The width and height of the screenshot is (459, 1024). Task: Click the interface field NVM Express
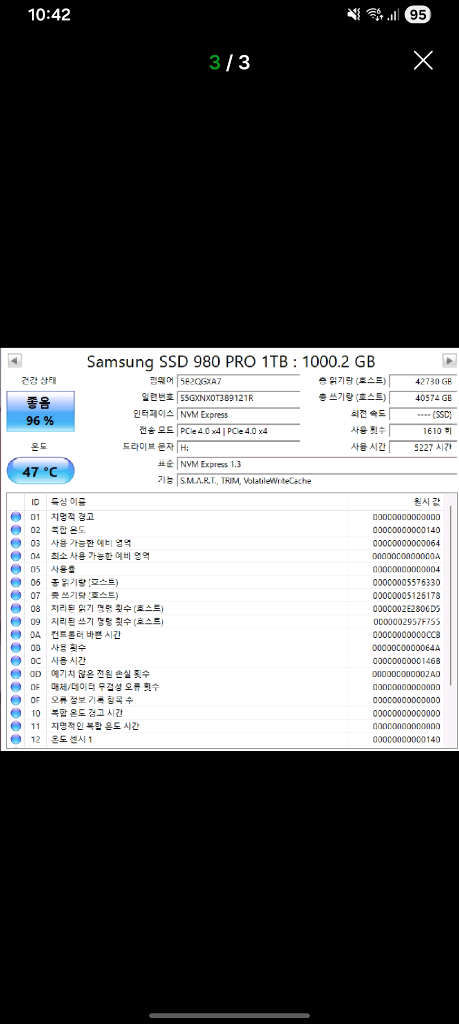point(238,415)
